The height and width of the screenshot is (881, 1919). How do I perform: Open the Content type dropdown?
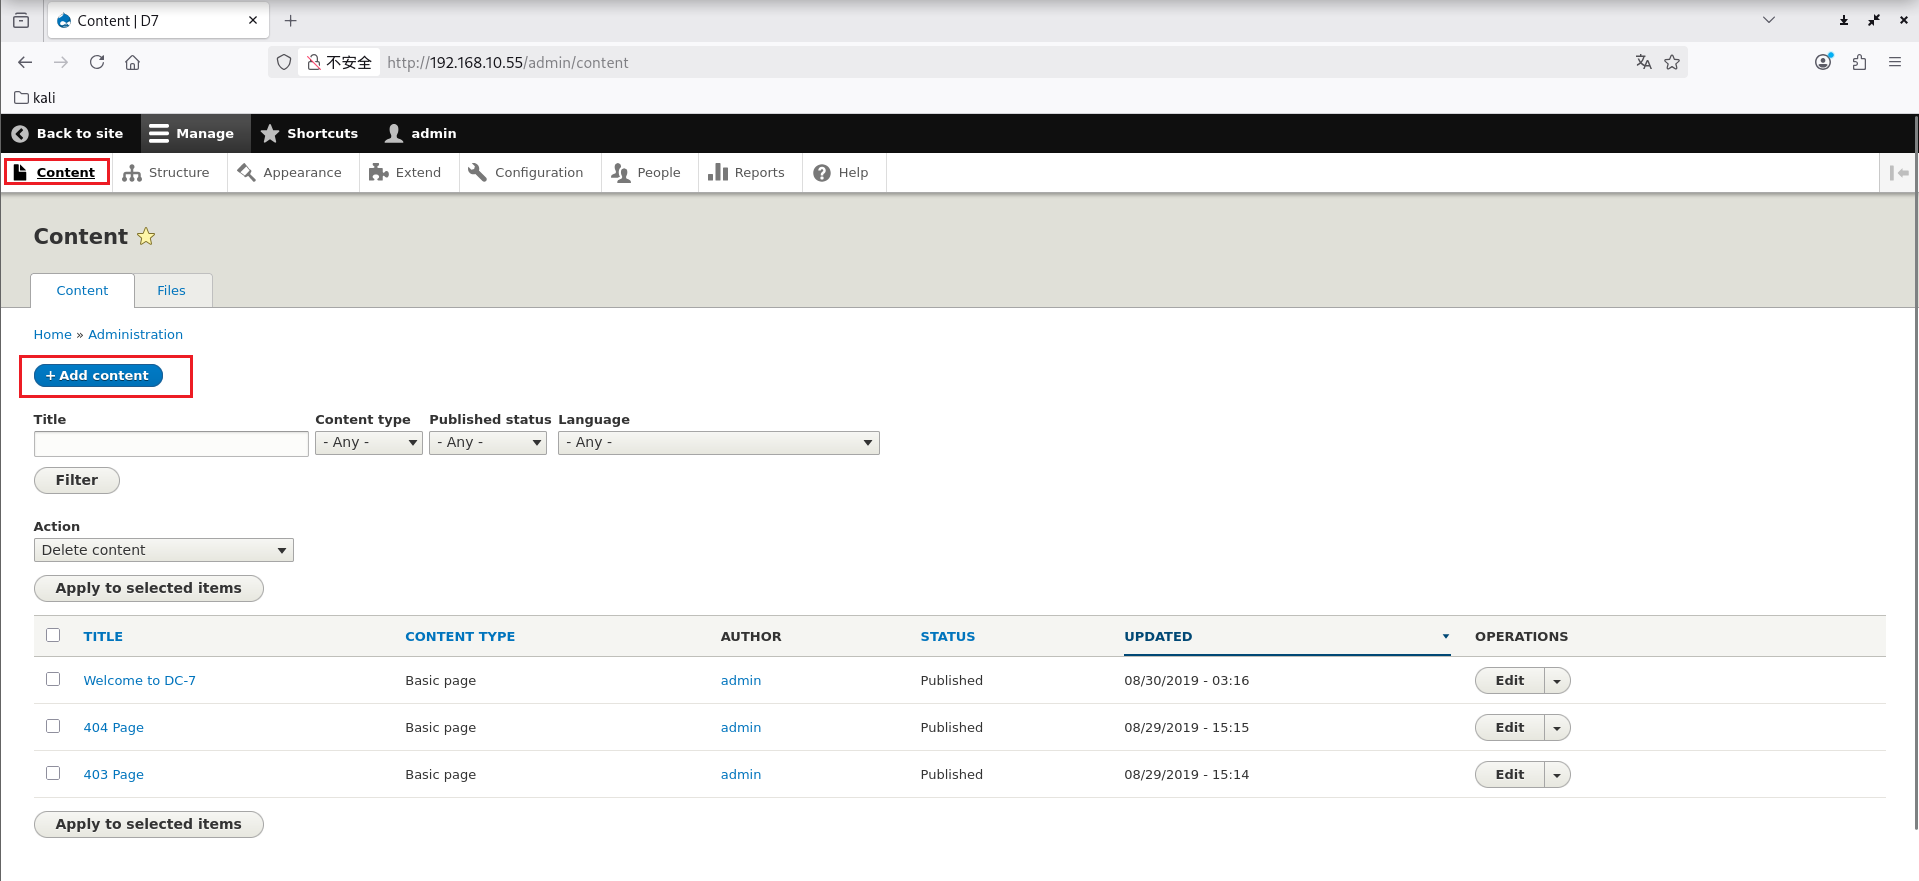(368, 443)
